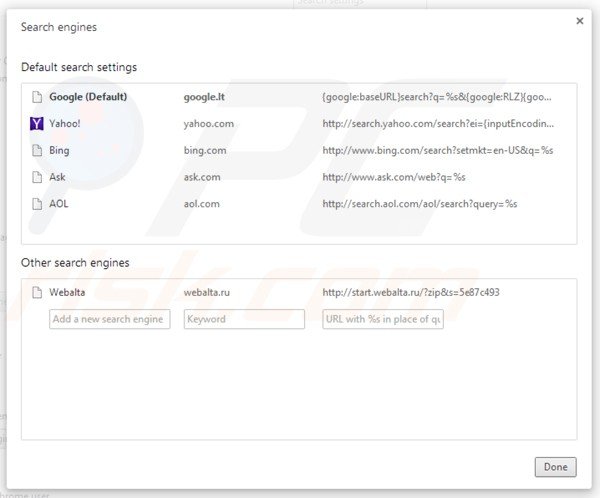Click the google.lt keyword
600x498 pixels.
204,97
